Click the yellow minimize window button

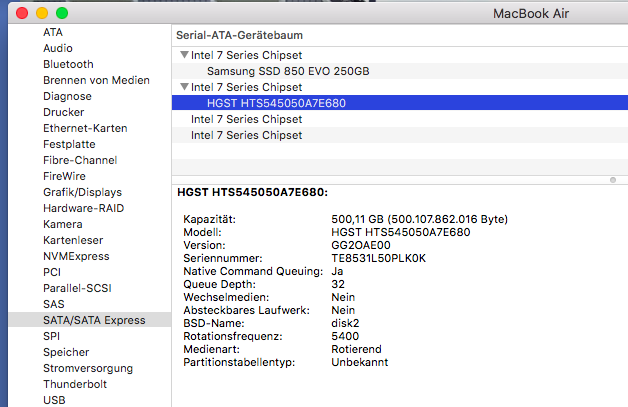(42, 13)
